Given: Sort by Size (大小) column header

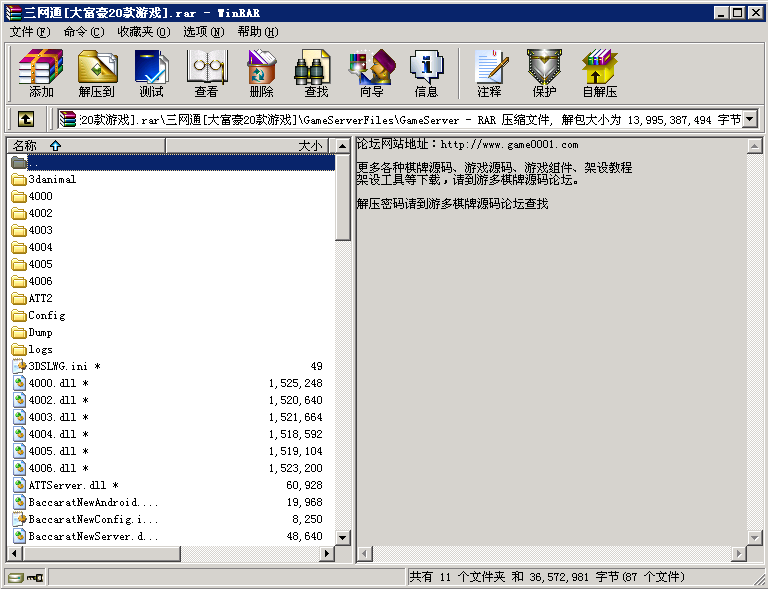Looking at the screenshot, I should pos(310,145).
